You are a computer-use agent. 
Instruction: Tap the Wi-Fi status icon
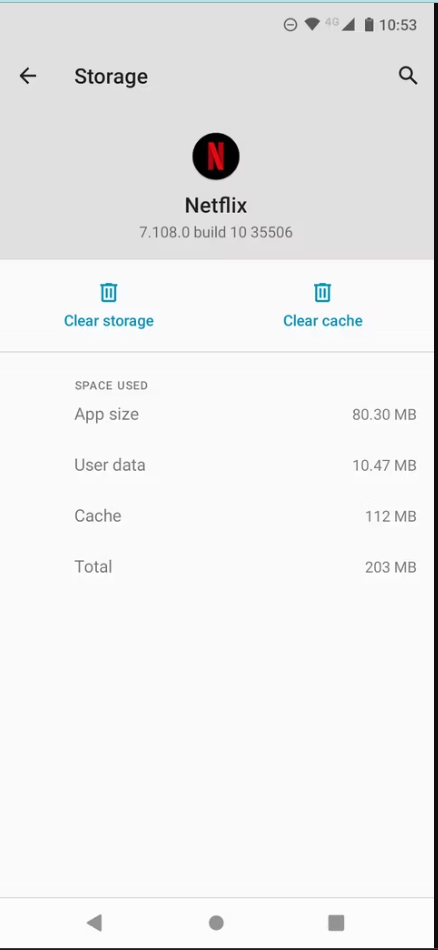[x=312, y=24]
